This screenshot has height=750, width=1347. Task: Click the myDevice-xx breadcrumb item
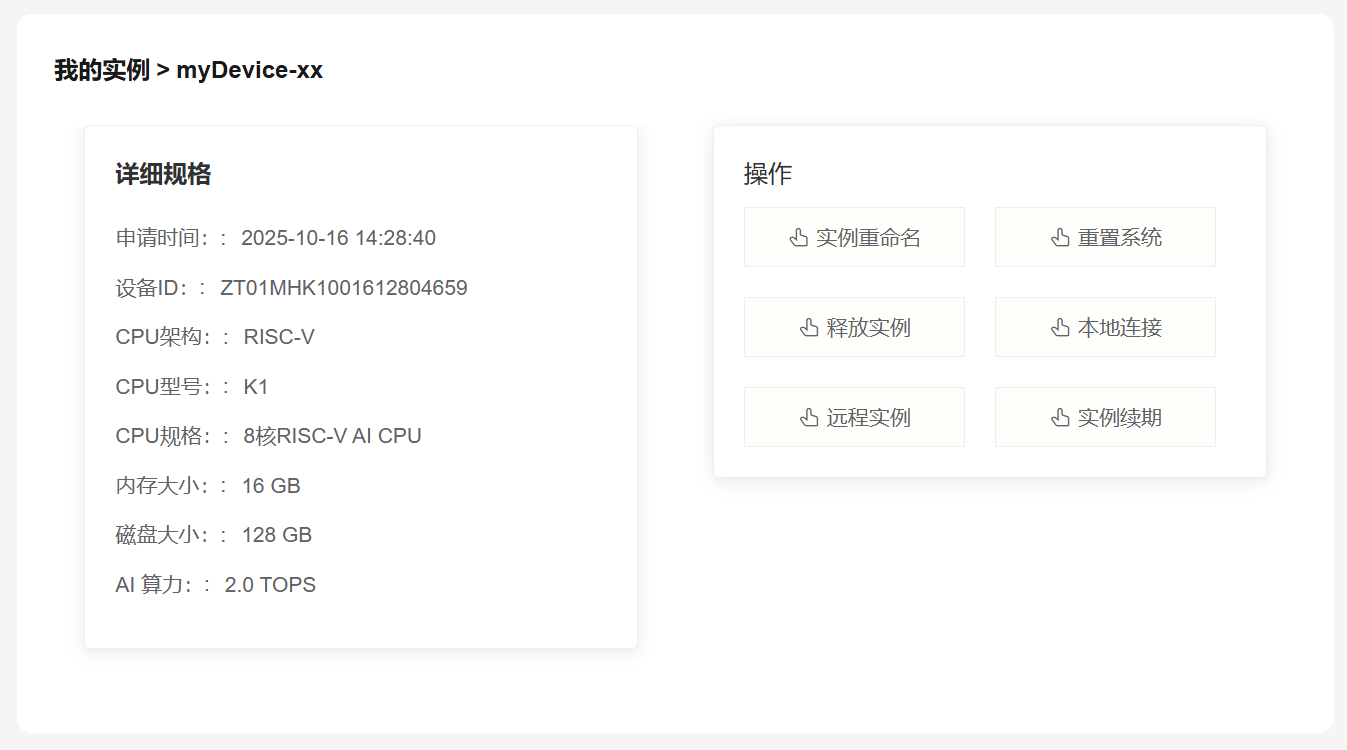click(250, 70)
